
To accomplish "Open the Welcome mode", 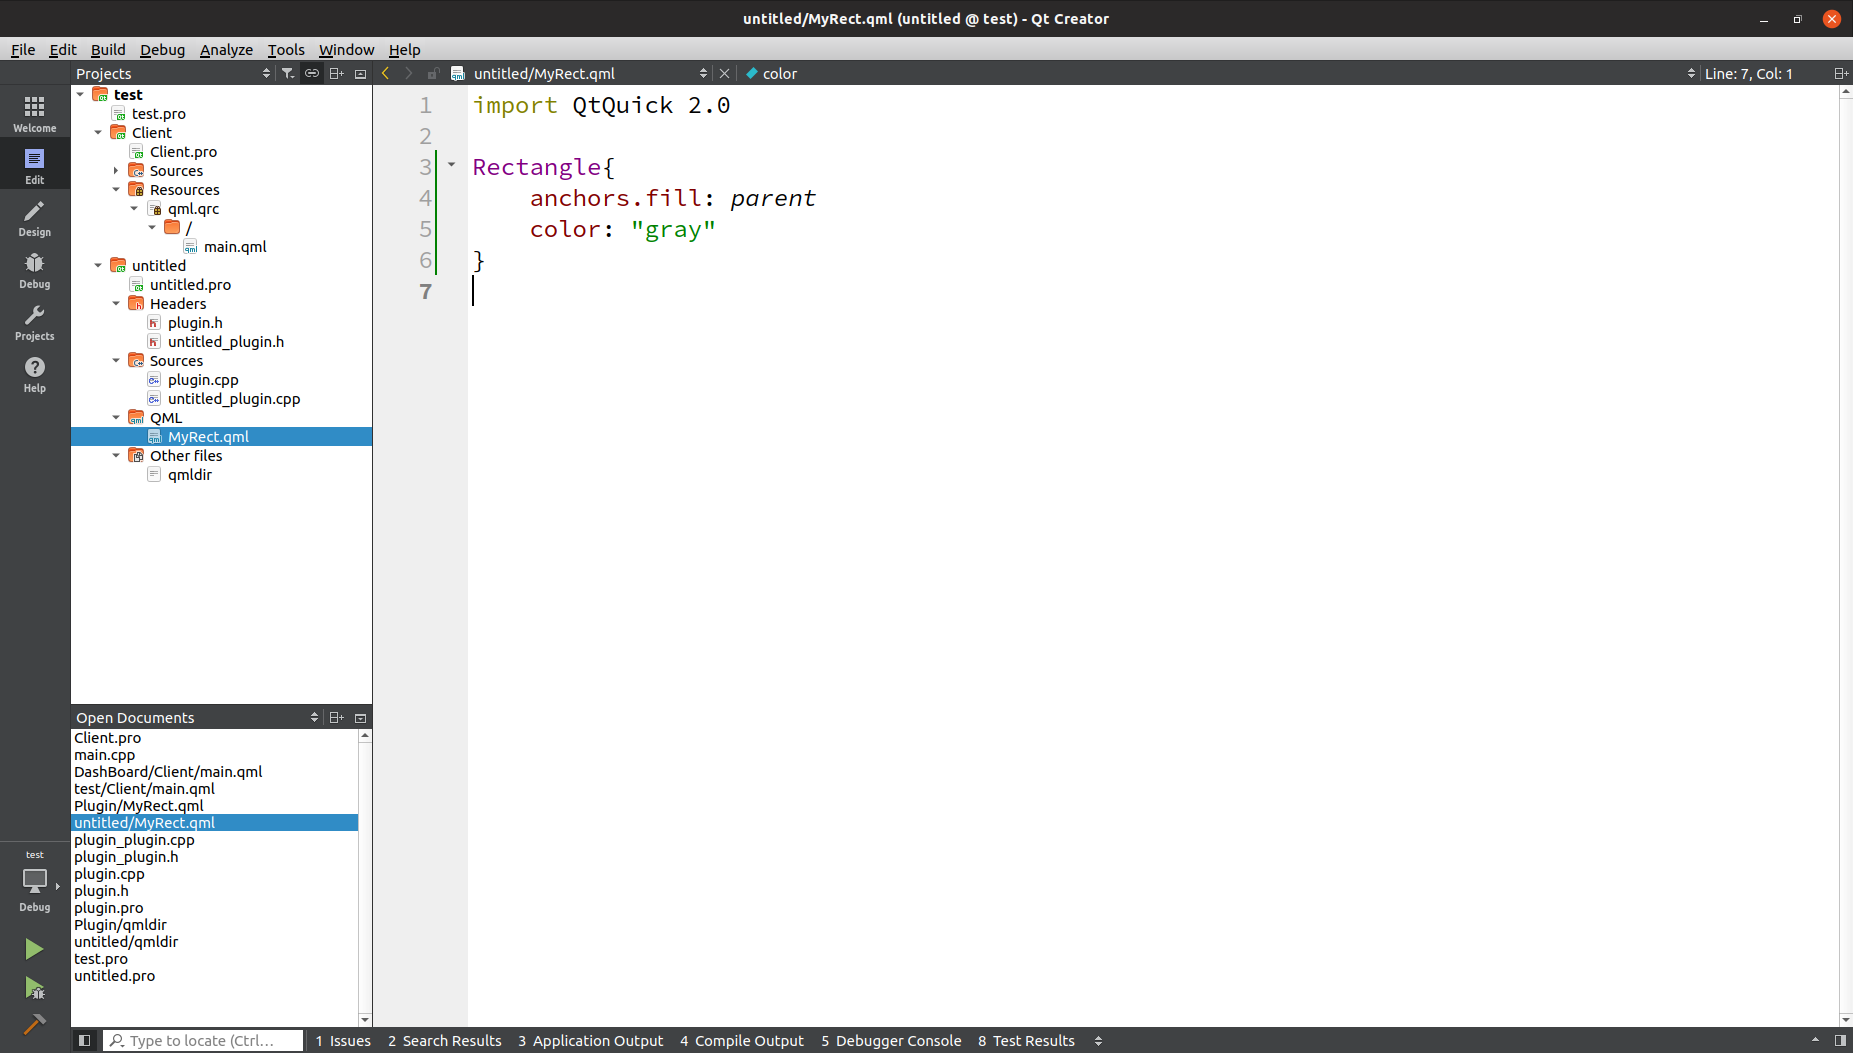I will [x=34, y=111].
